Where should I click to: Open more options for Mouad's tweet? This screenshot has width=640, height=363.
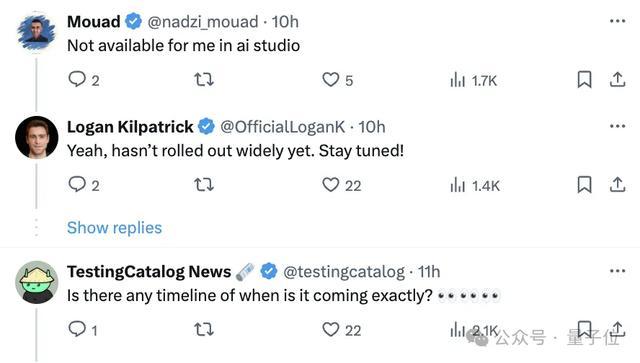coord(618,21)
